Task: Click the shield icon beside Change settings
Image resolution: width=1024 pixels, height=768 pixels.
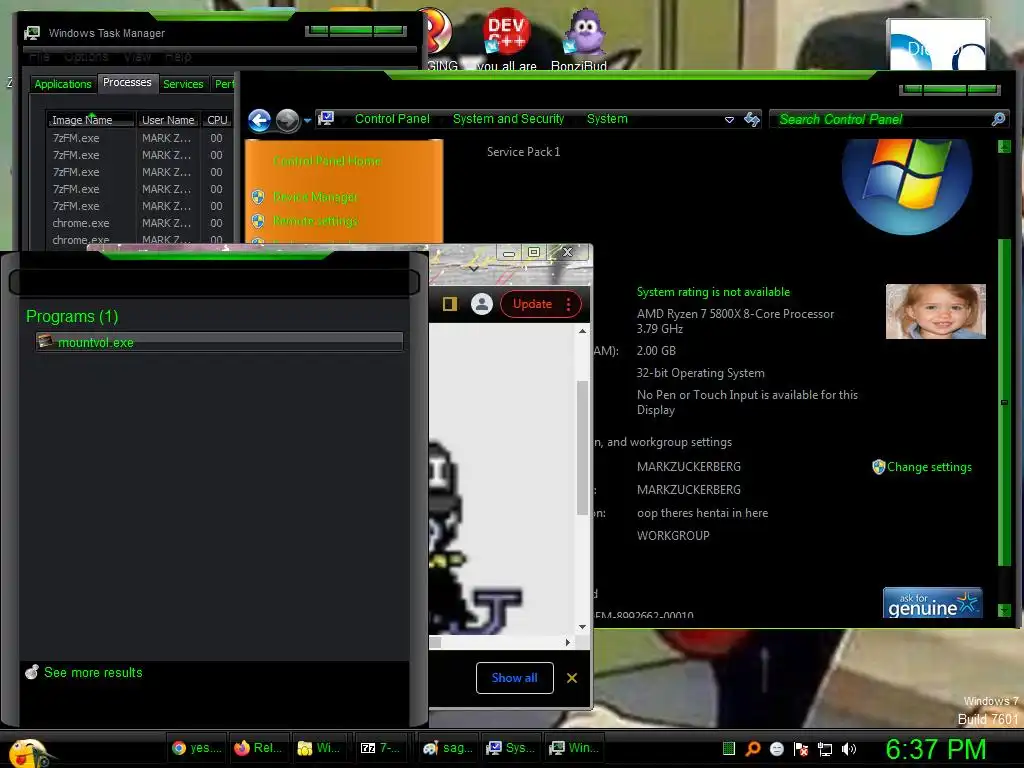Action: (878, 466)
